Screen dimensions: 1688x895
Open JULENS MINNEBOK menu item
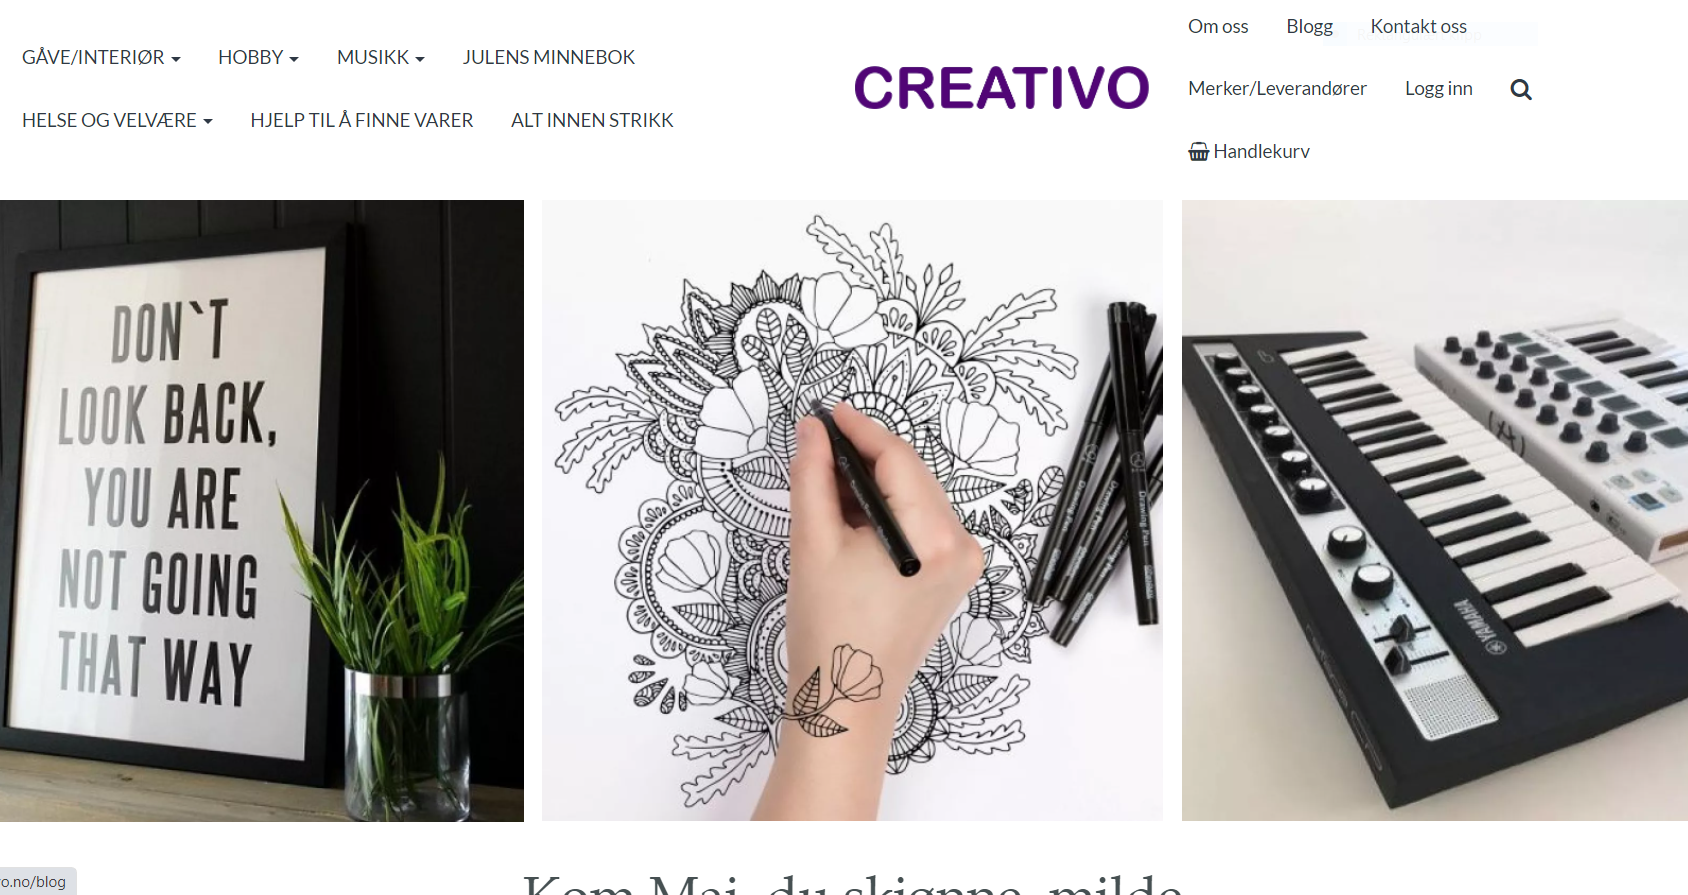click(x=549, y=57)
